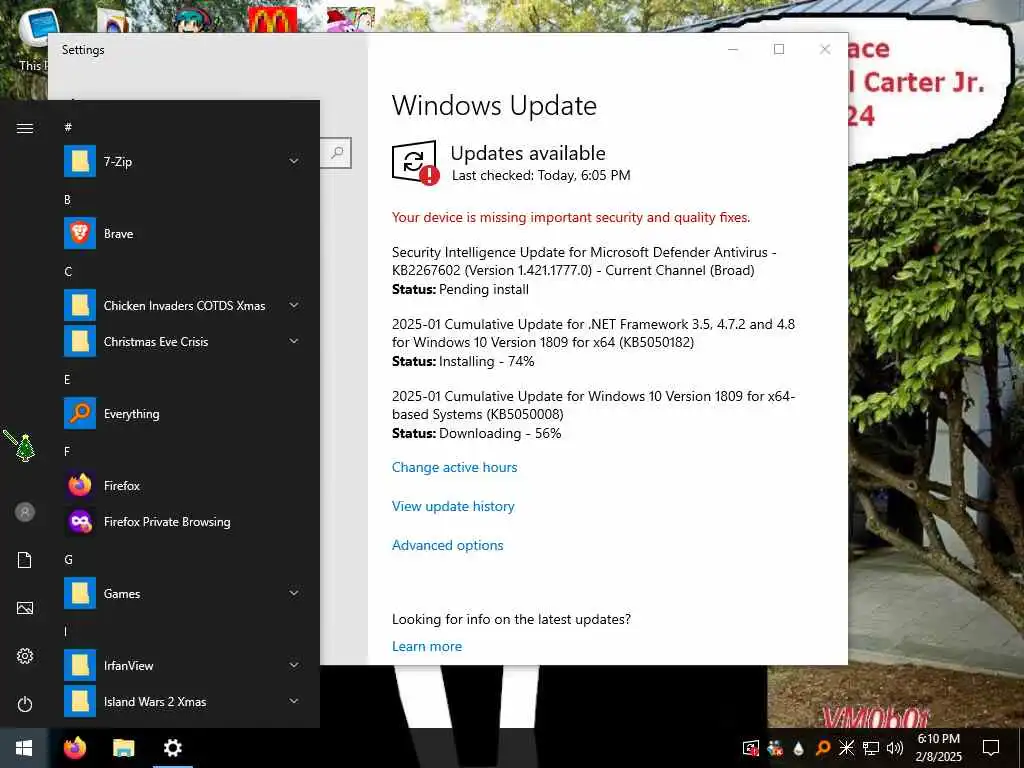Click the taskbar clock showing 6:10 PM
Viewport: 1024px width, 768px height.
[938, 748]
